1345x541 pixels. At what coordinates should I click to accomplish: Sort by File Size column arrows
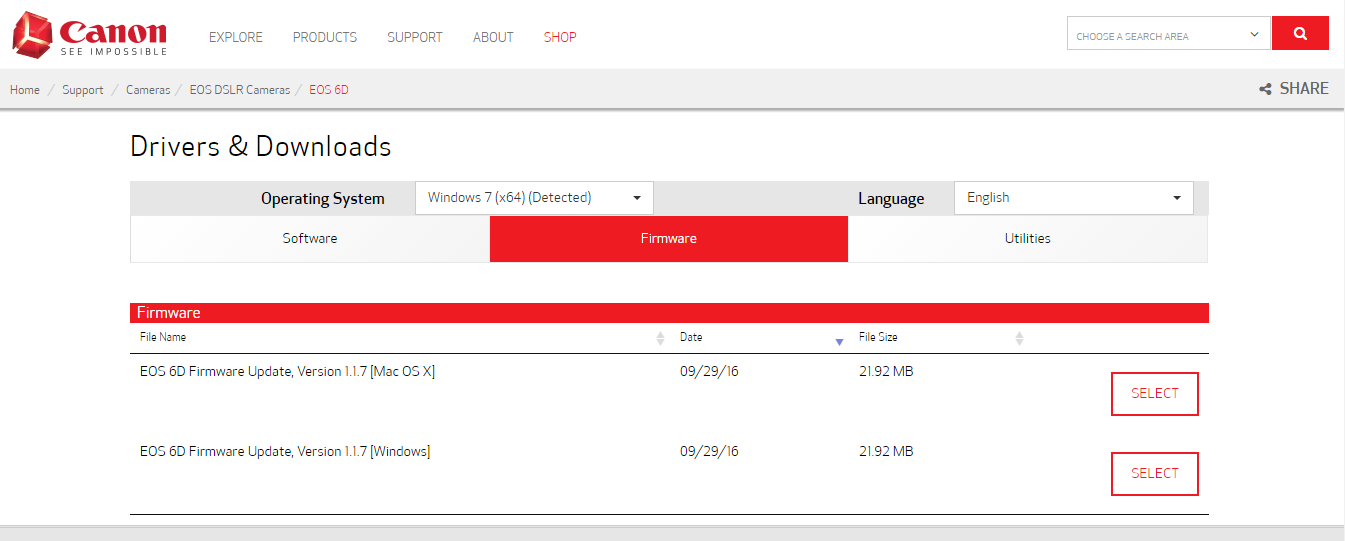pyautogui.click(x=1019, y=339)
